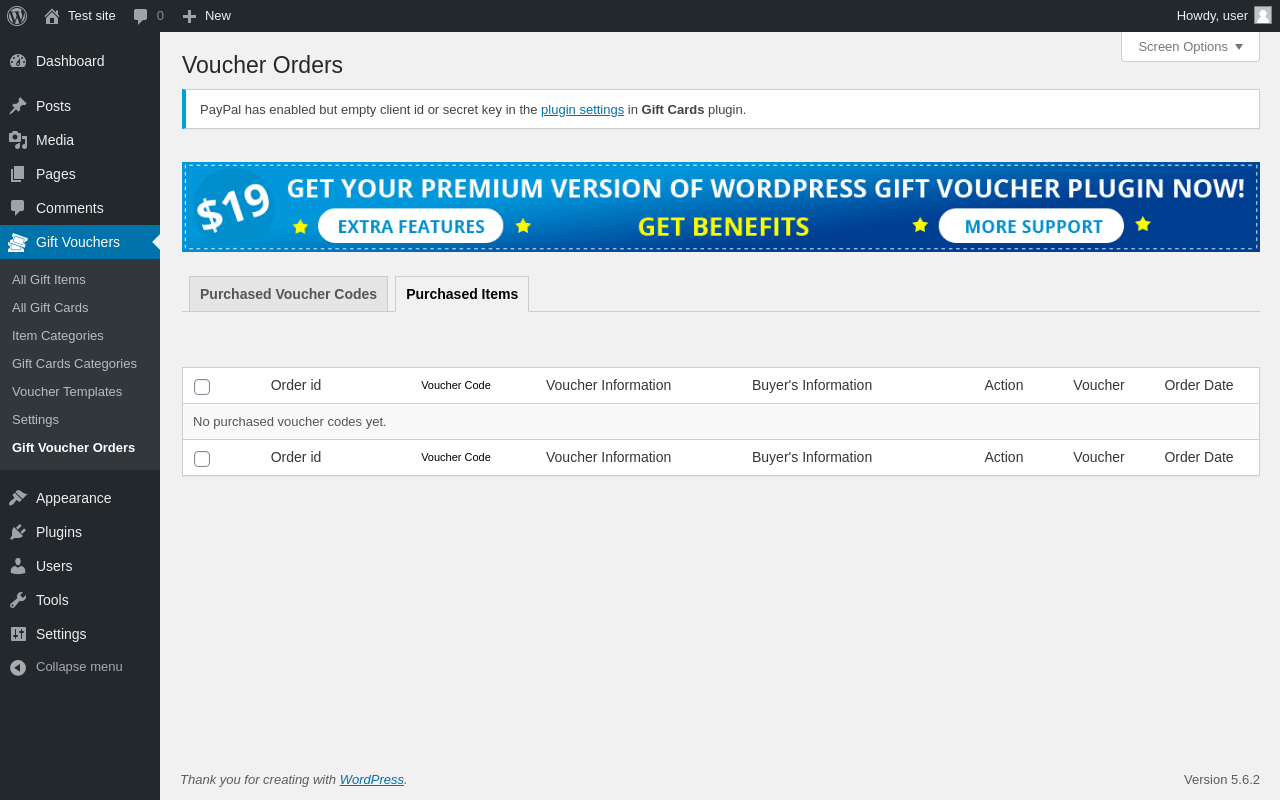Click the Collapse menu label
The width and height of the screenshot is (1280, 800).
79,667
